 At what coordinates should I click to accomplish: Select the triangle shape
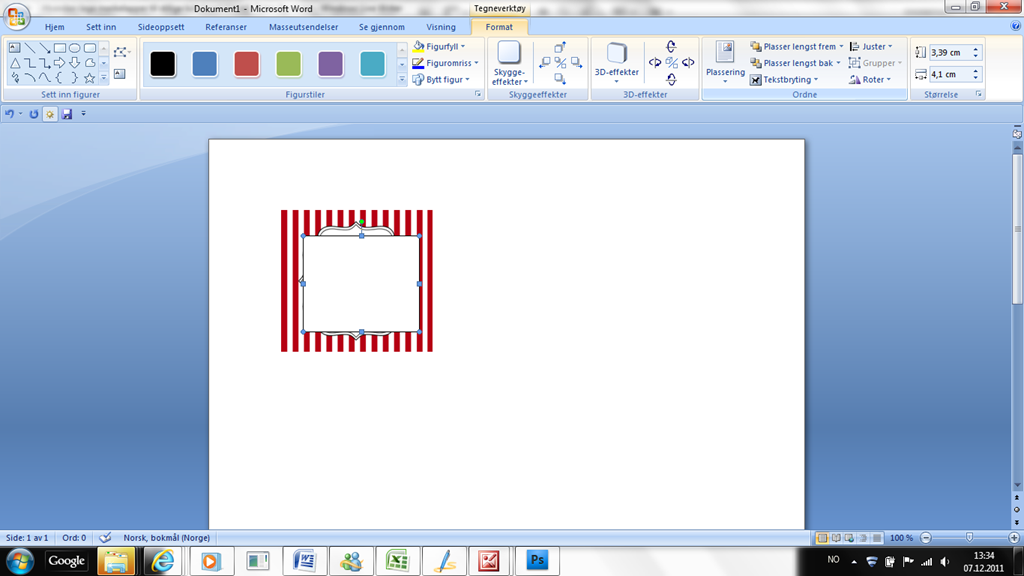pos(14,63)
